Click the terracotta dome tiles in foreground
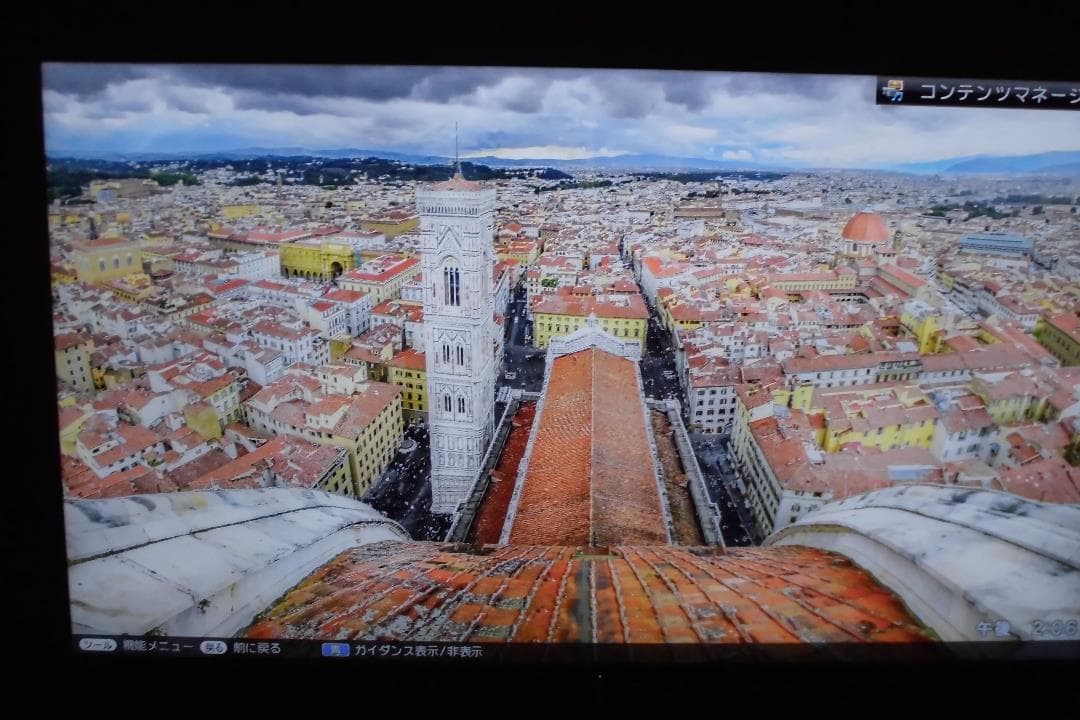This screenshot has width=1080, height=720. [590, 595]
